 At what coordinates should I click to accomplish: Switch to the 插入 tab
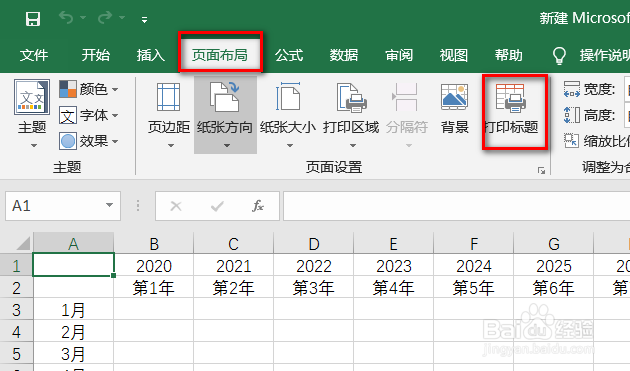(x=151, y=55)
